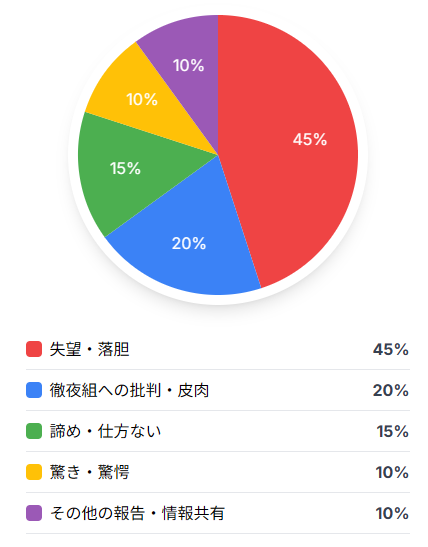Click the purple swatch beside その他の報告・情報共有
This screenshot has width=428, height=547.
coord(34,513)
